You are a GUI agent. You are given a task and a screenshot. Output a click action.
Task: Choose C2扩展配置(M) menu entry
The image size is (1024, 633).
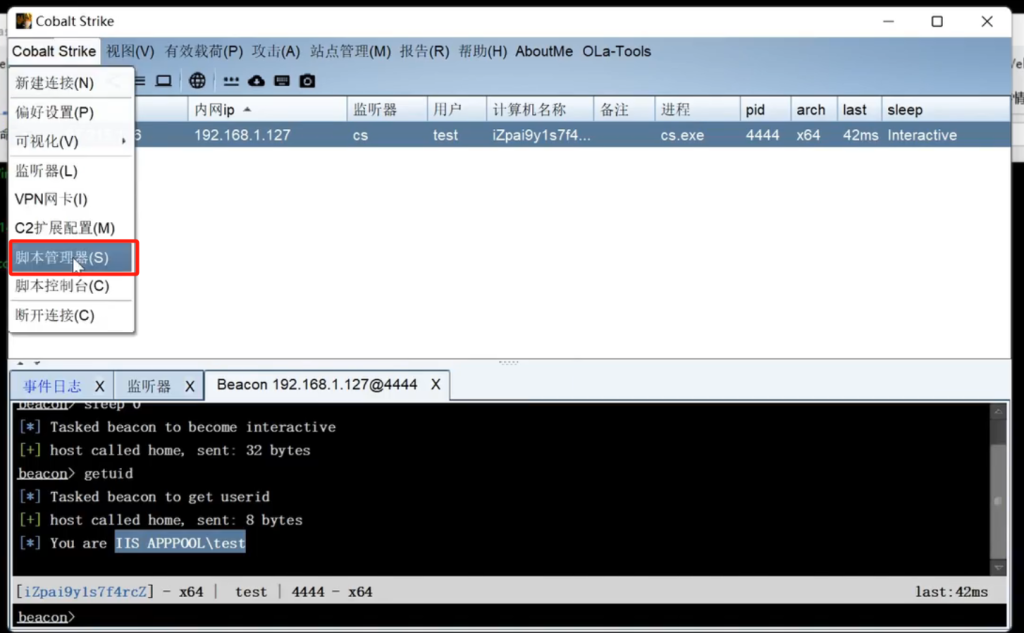72,228
